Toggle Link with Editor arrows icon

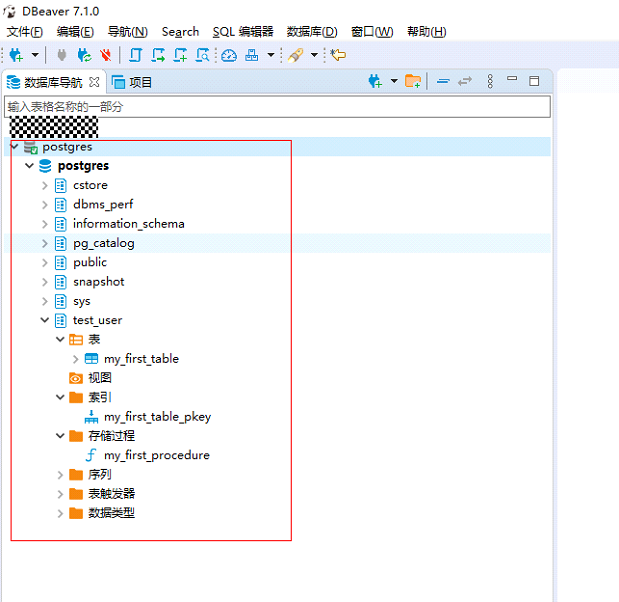click(465, 81)
